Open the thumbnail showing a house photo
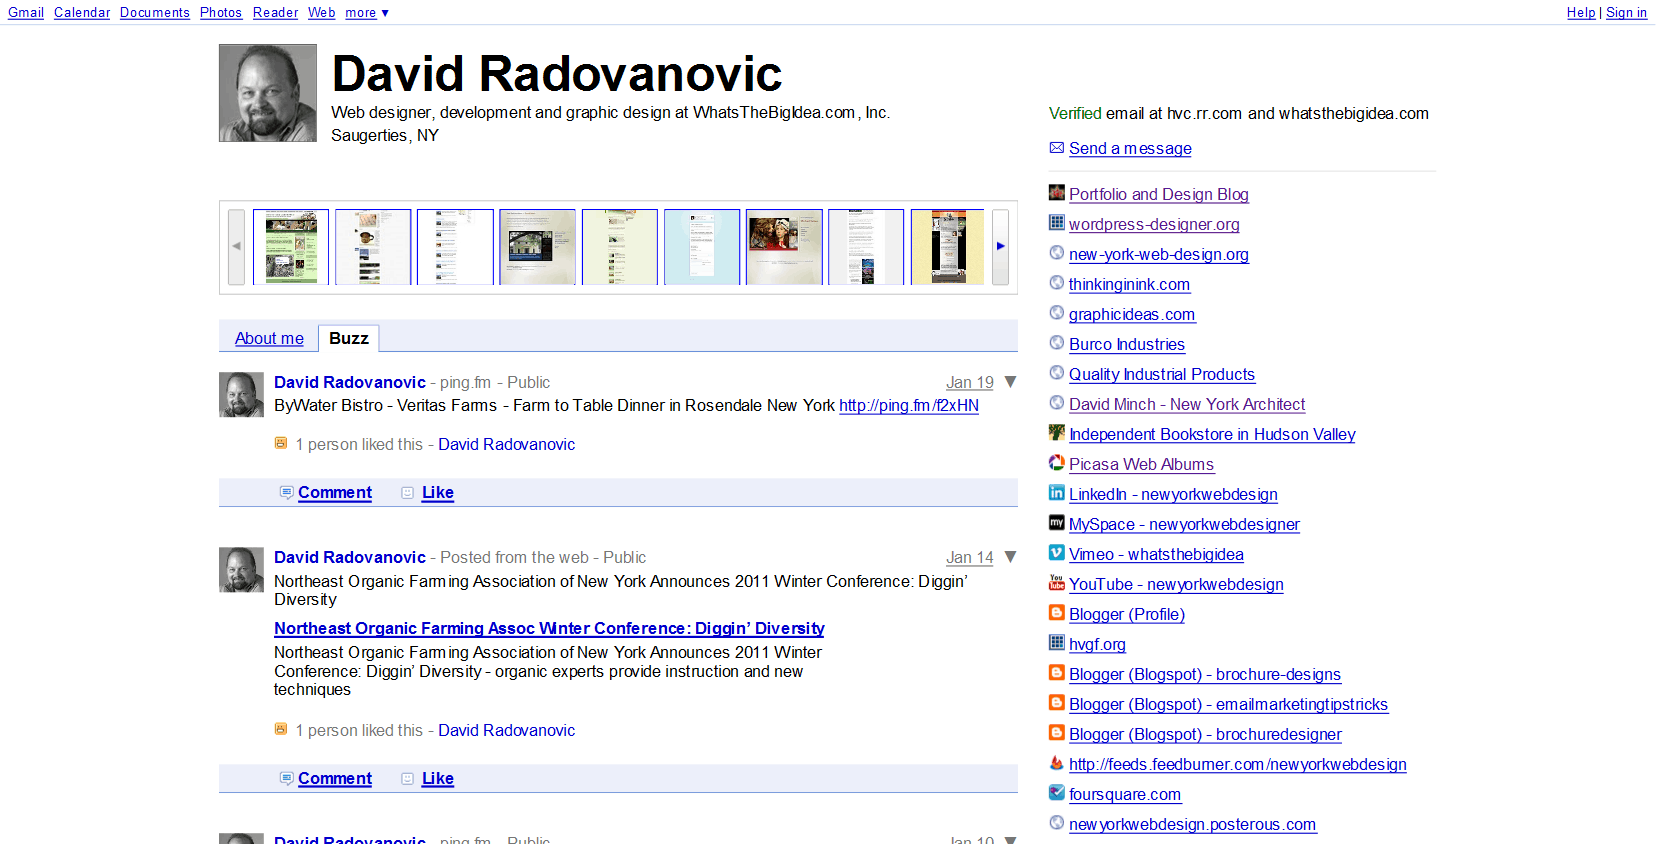 [537, 247]
